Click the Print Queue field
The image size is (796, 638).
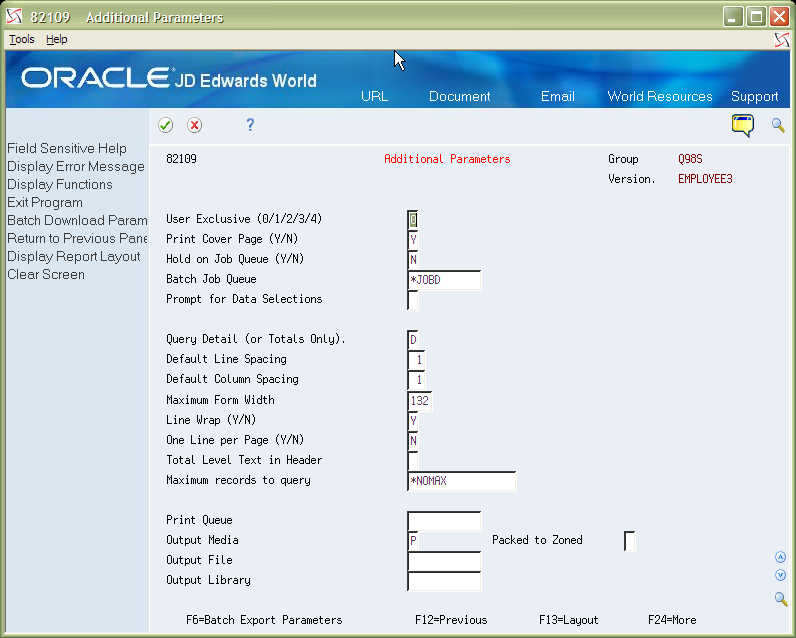444,521
